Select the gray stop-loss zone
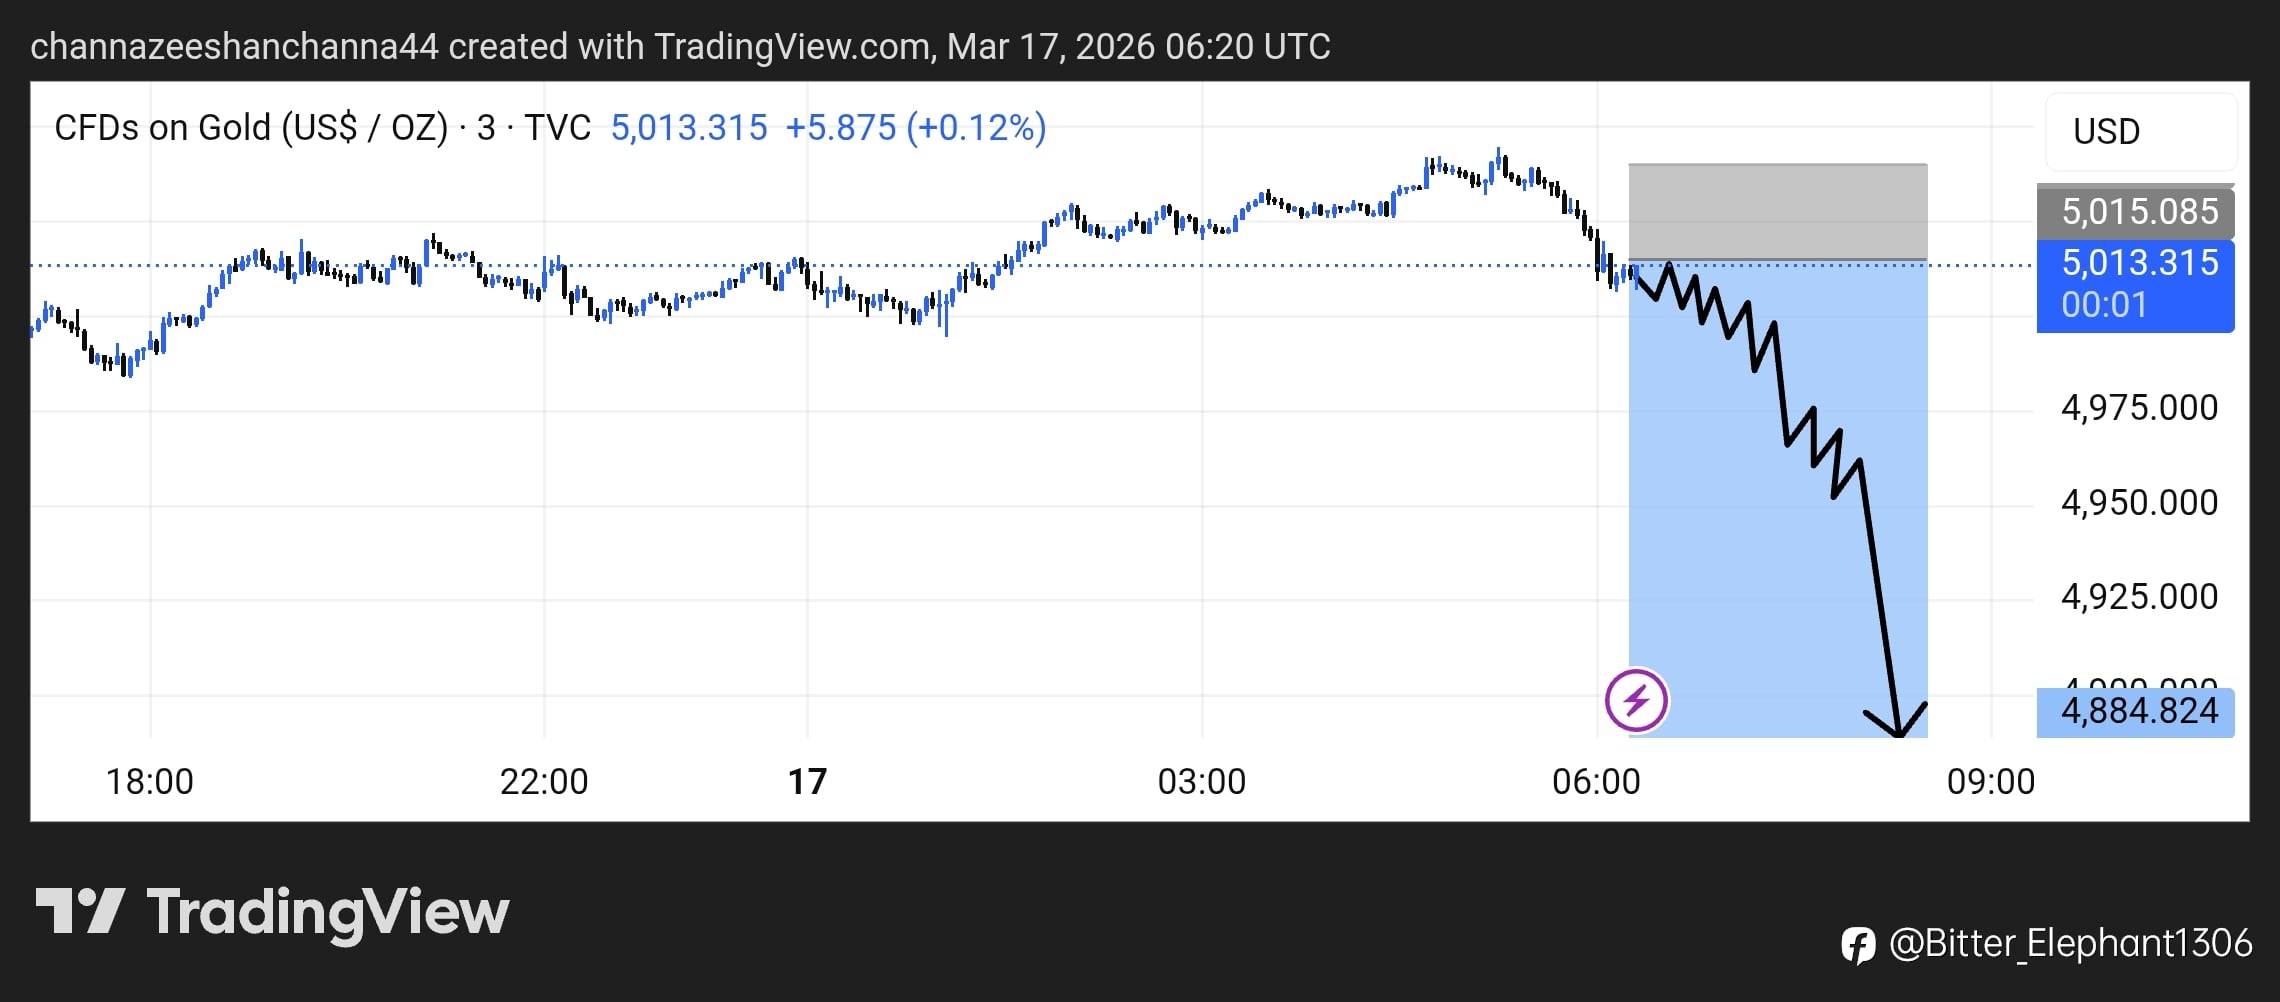The height and width of the screenshot is (1002, 2280). [1777, 211]
